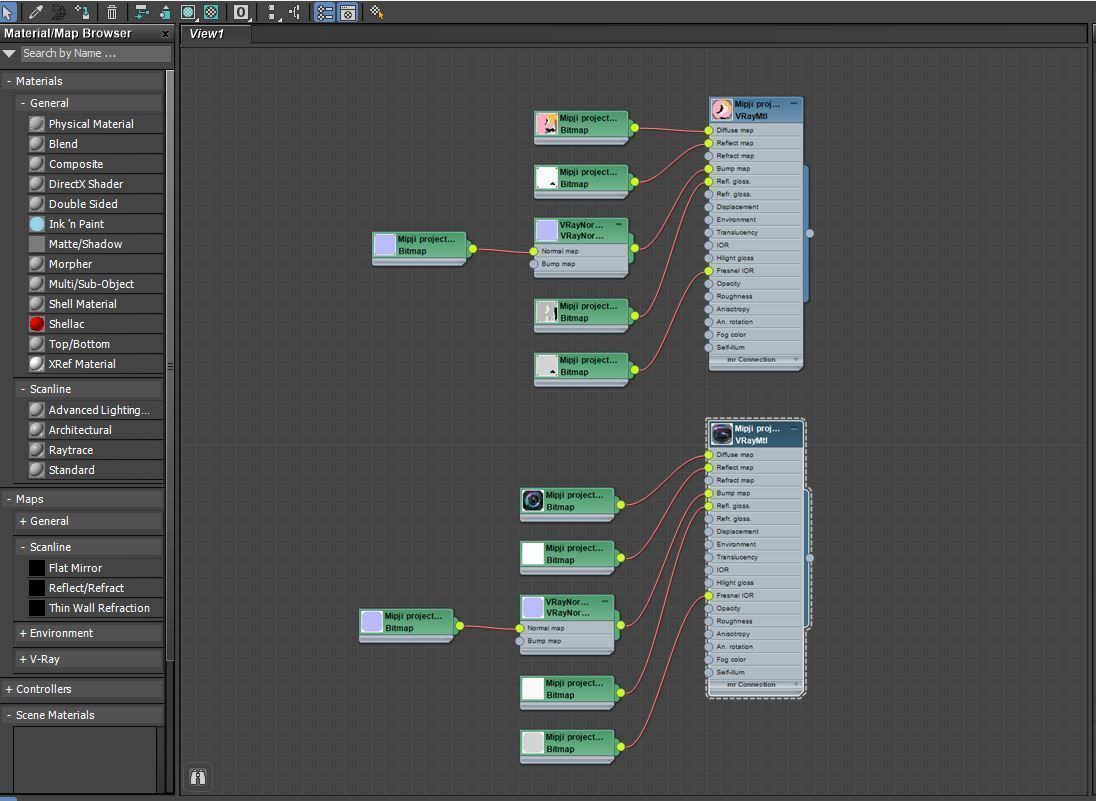Choose the Architectural material
Screen dimensions: 1096x801
(95, 430)
